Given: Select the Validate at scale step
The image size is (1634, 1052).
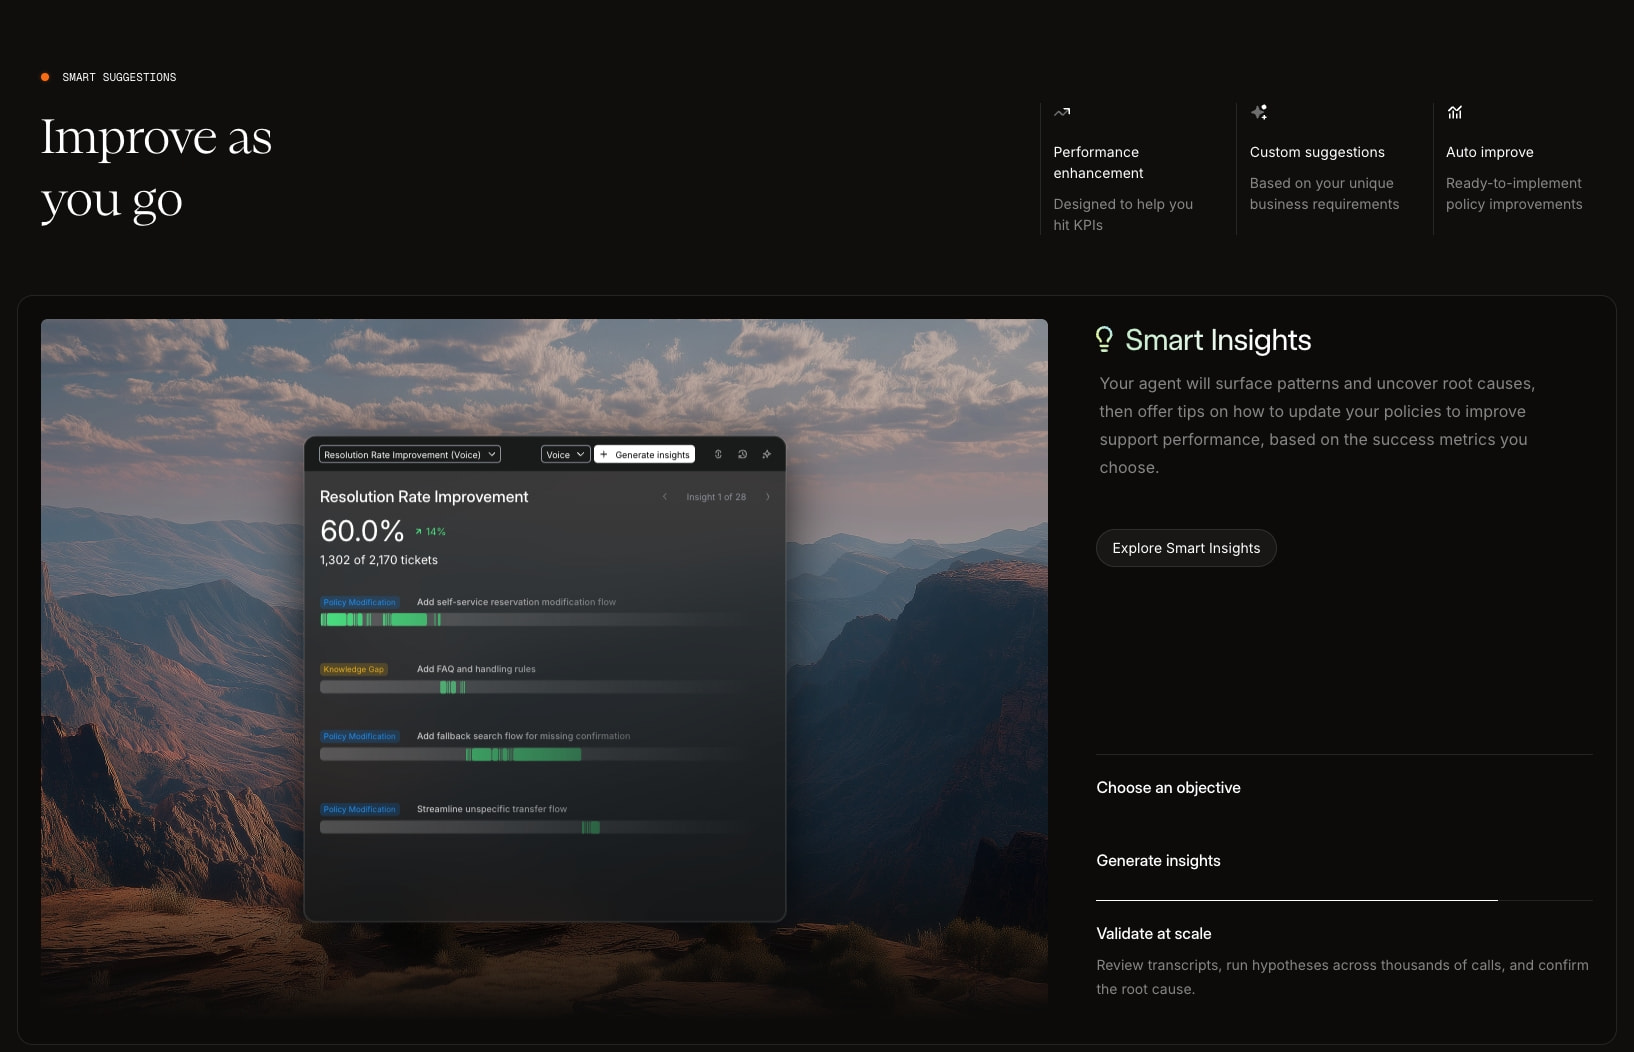Looking at the screenshot, I should pos(1153,934).
